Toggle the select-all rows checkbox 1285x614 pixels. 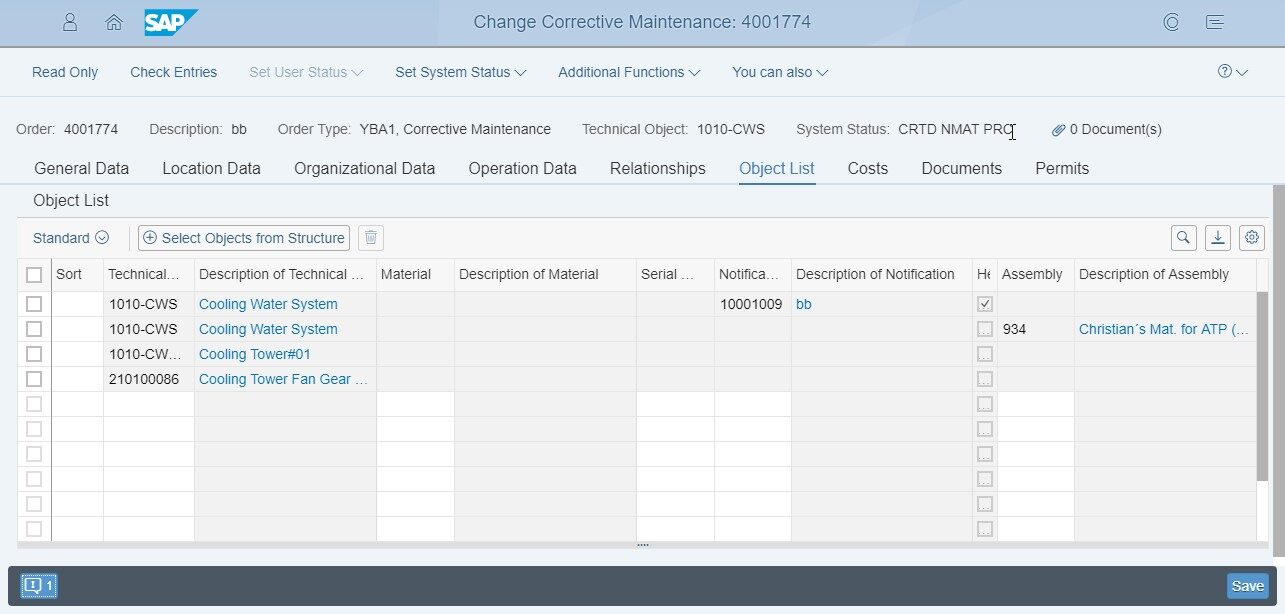click(34, 275)
